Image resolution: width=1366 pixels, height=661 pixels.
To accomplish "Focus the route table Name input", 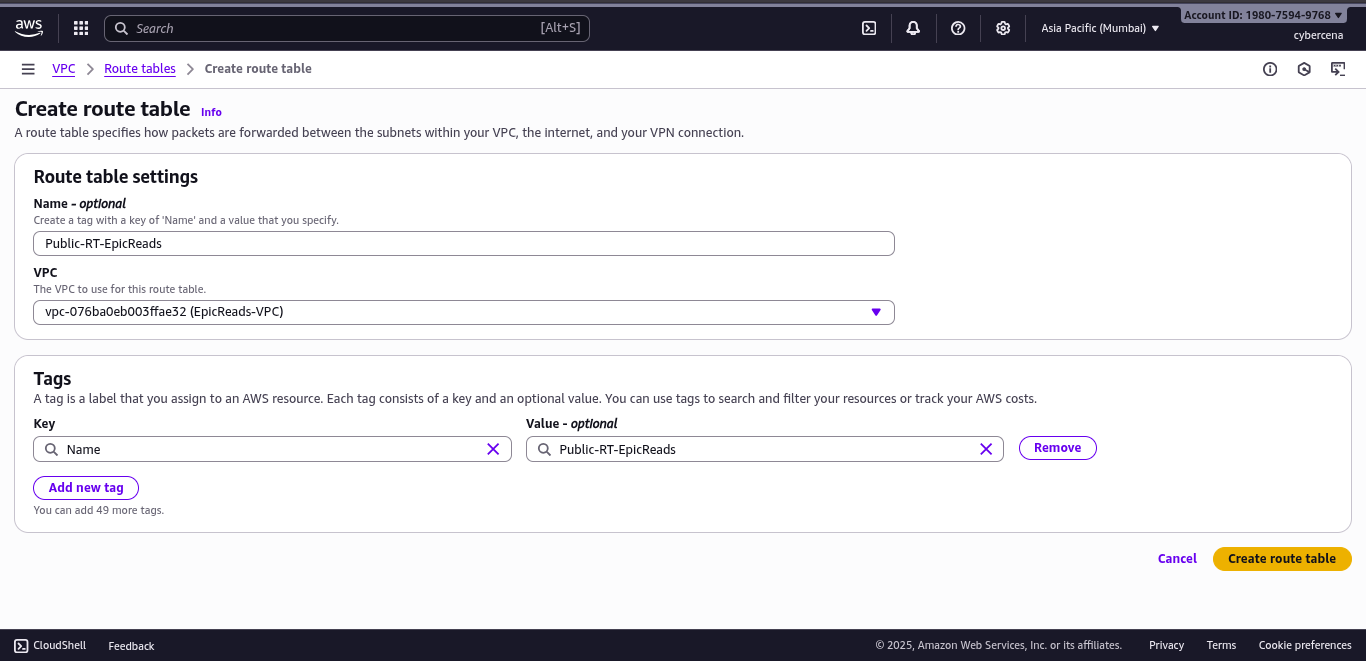I will click(464, 243).
